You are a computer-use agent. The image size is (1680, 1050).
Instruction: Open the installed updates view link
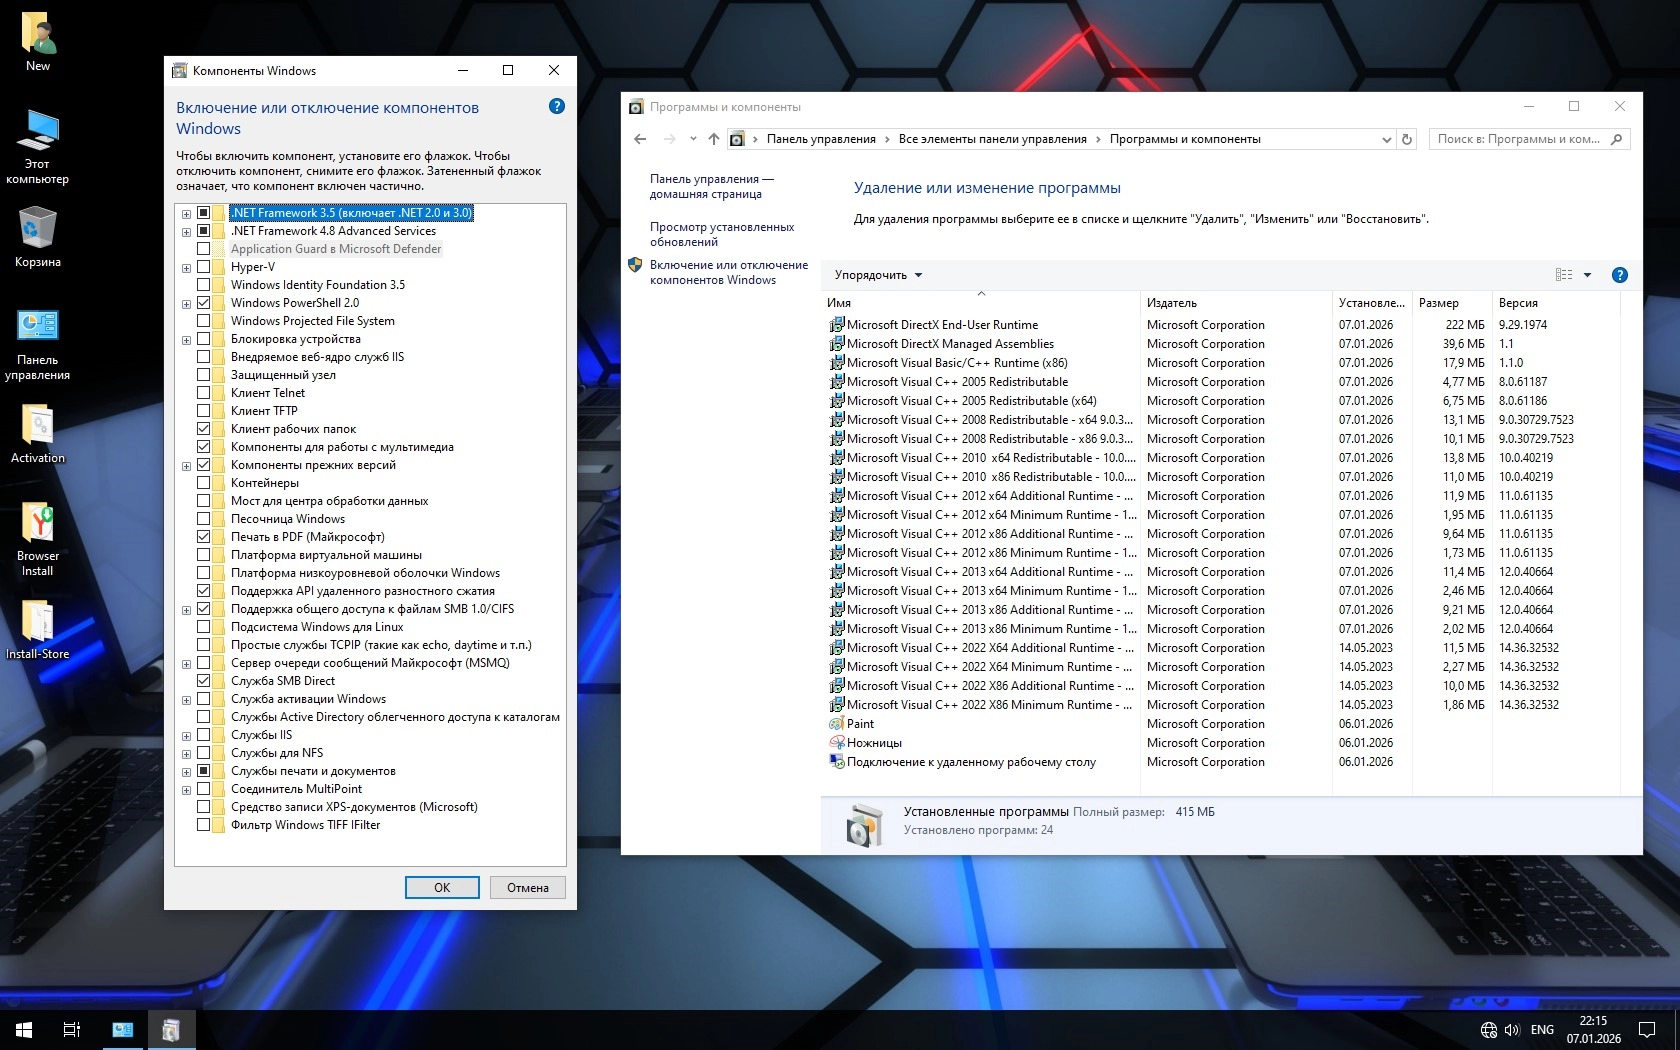tap(721, 234)
